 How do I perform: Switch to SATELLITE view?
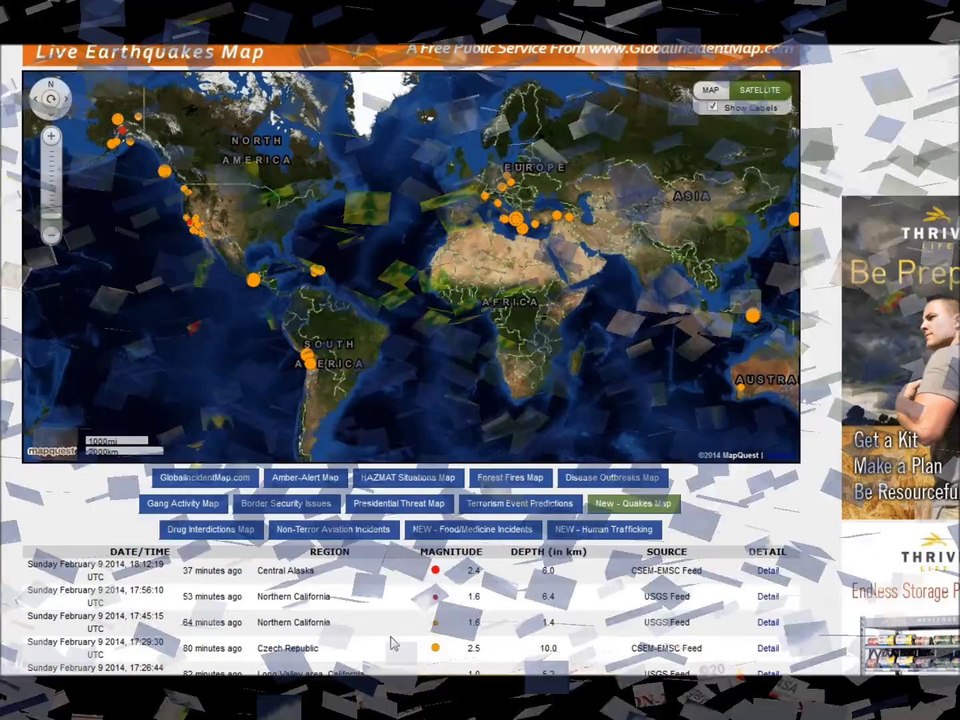tap(760, 90)
